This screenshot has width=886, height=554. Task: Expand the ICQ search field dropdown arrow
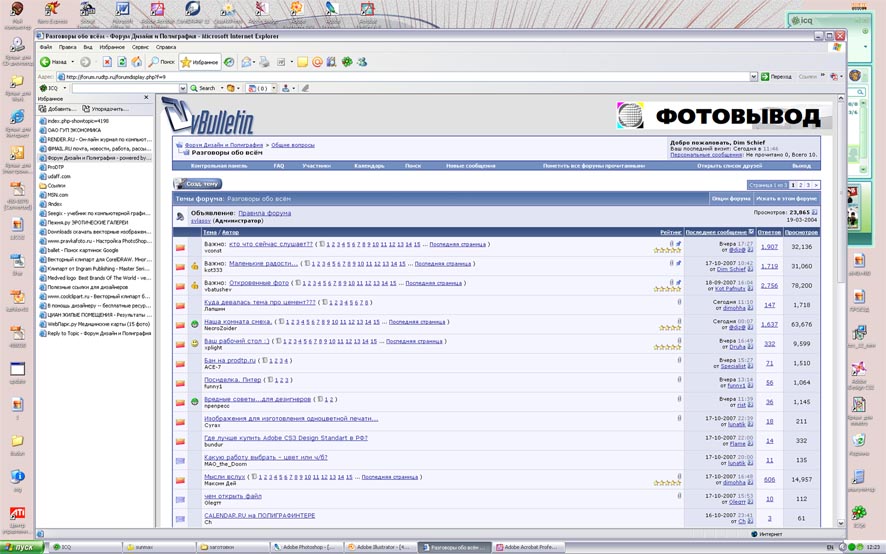pos(183,88)
